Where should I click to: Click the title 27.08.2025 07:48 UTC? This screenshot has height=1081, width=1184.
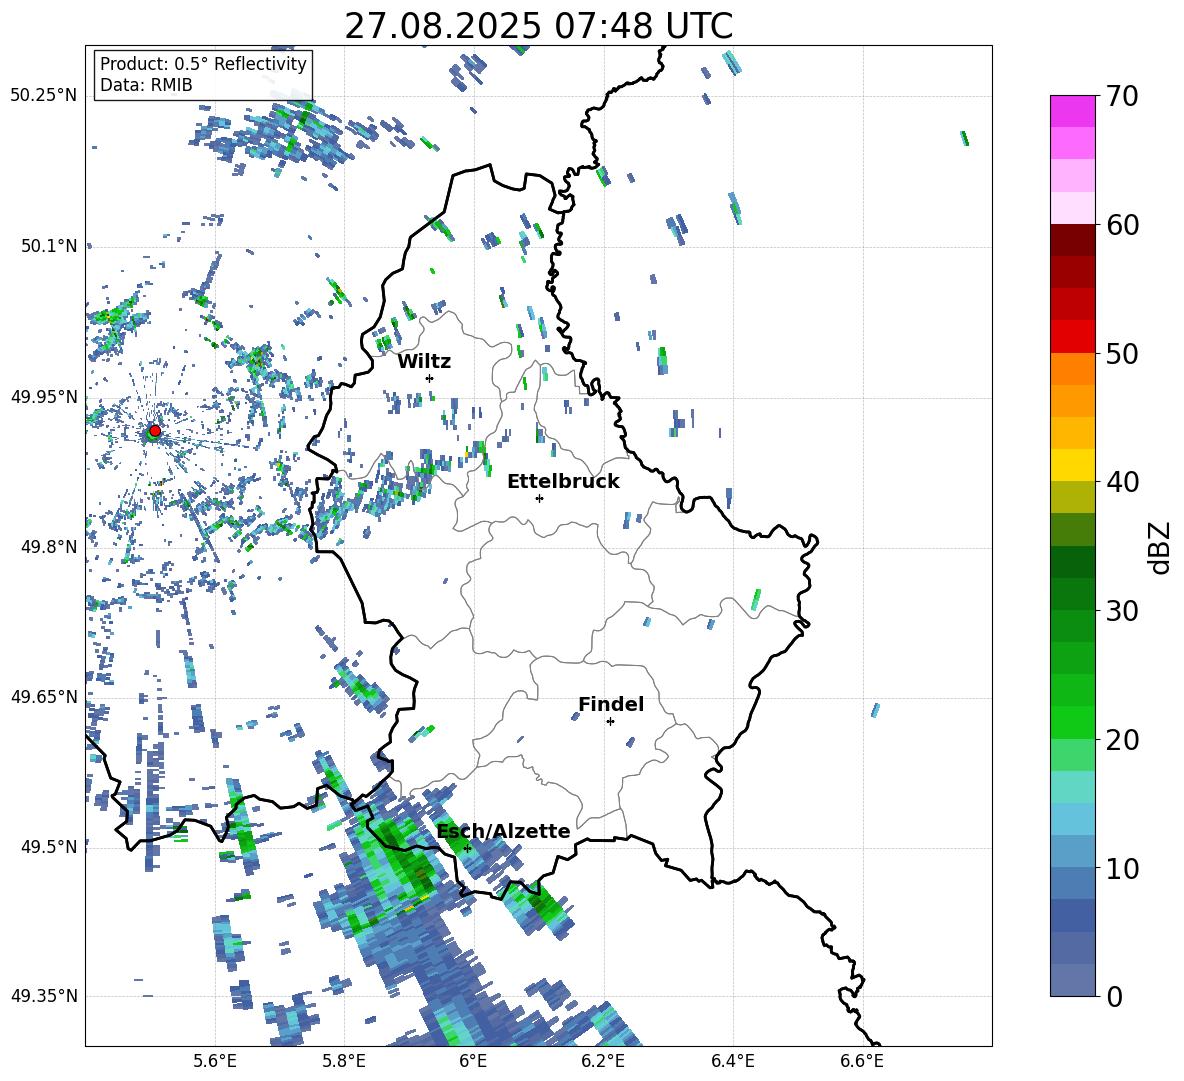(538, 26)
